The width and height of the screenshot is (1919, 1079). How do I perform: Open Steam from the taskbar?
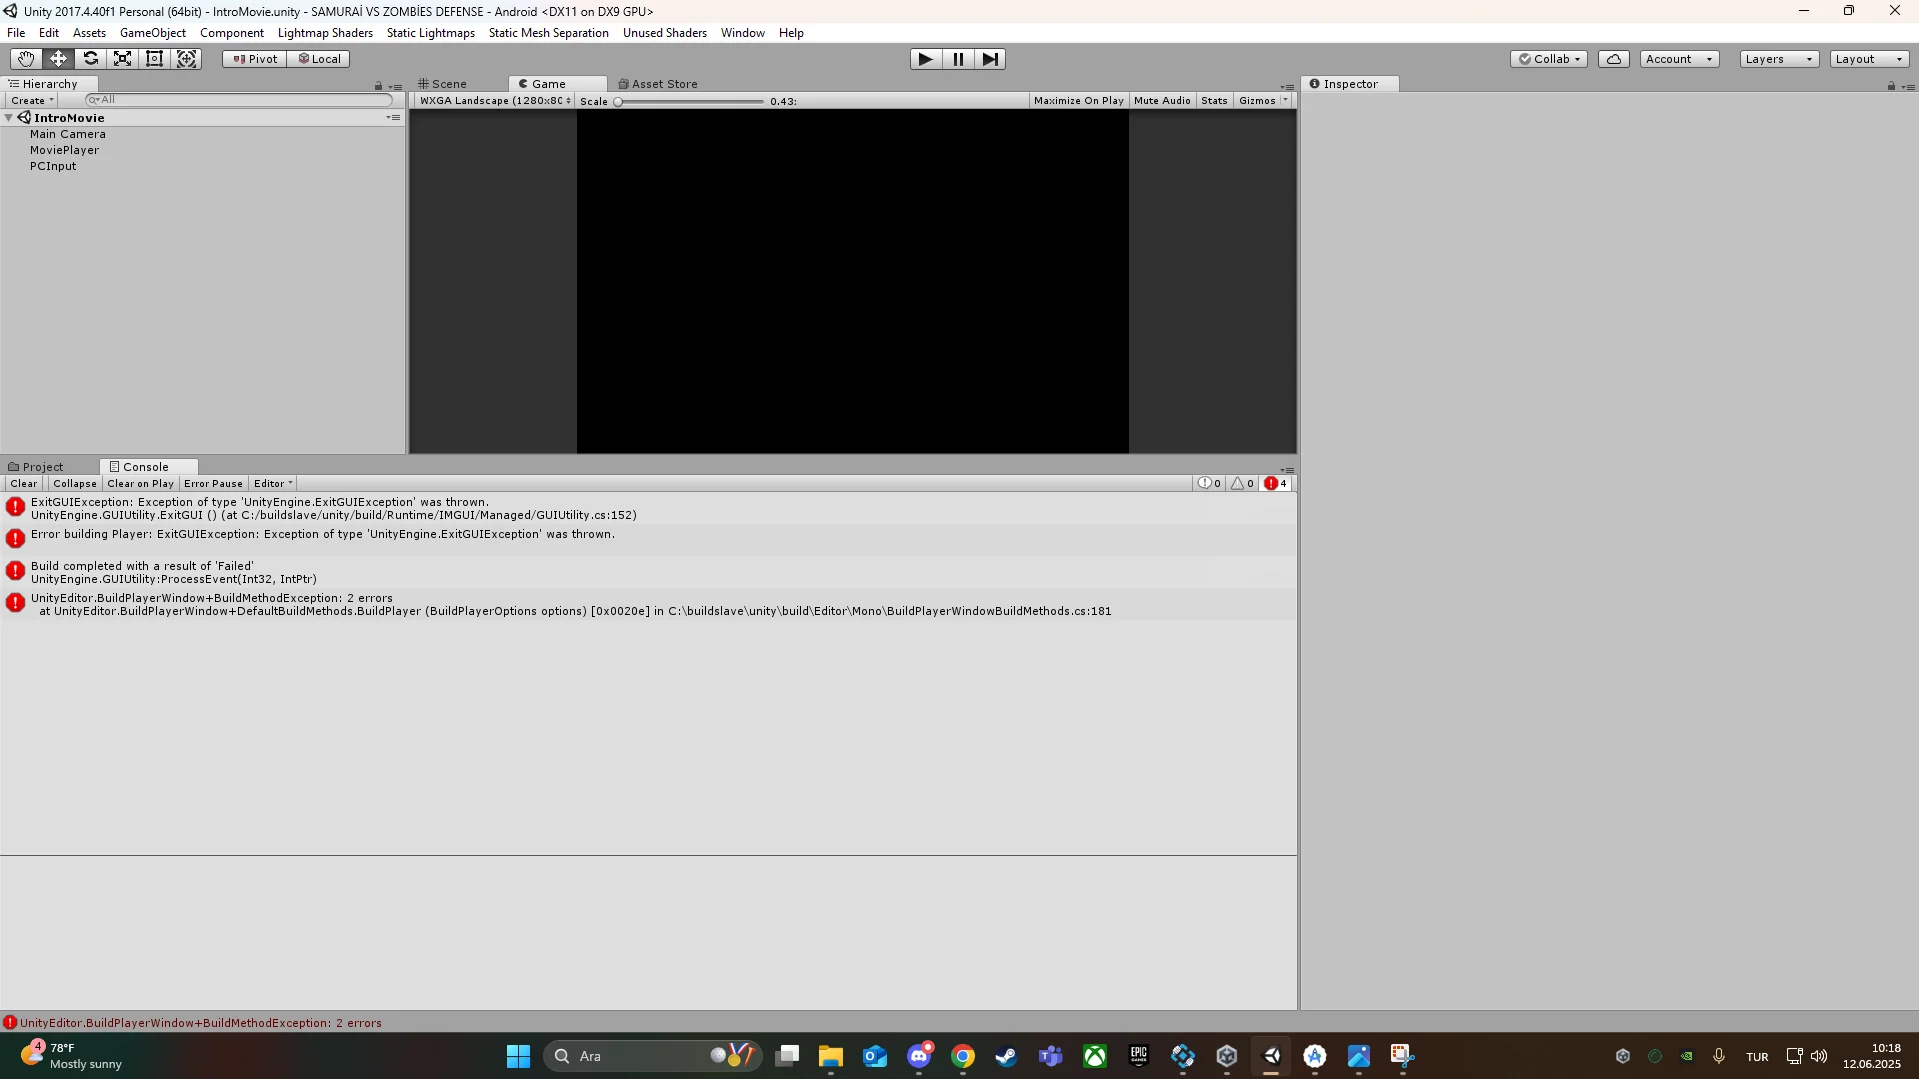tap(1006, 1056)
